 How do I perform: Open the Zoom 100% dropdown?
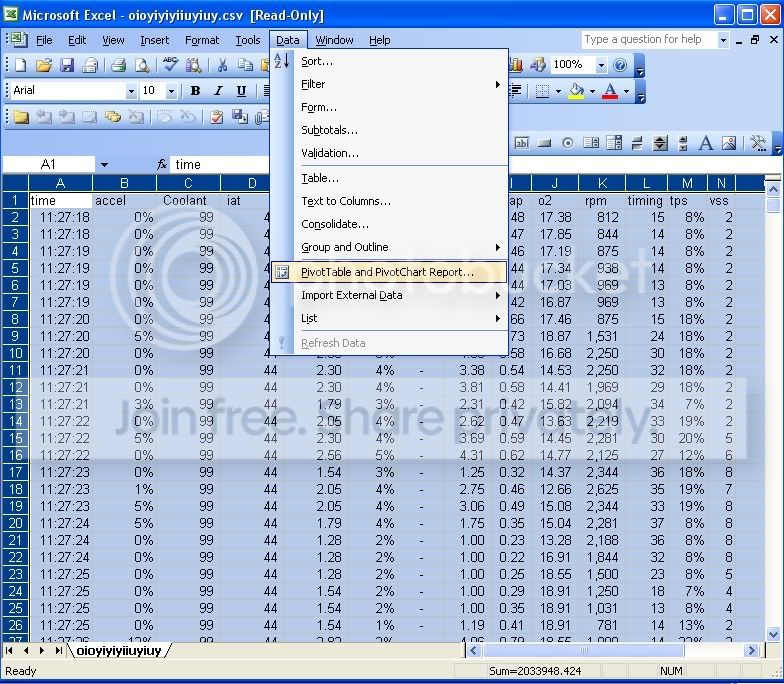pyautogui.click(x=601, y=65)
